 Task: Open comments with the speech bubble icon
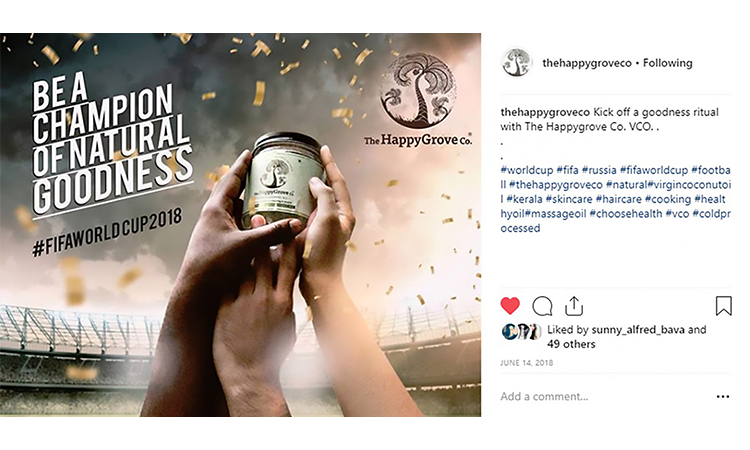pos(542,307)
